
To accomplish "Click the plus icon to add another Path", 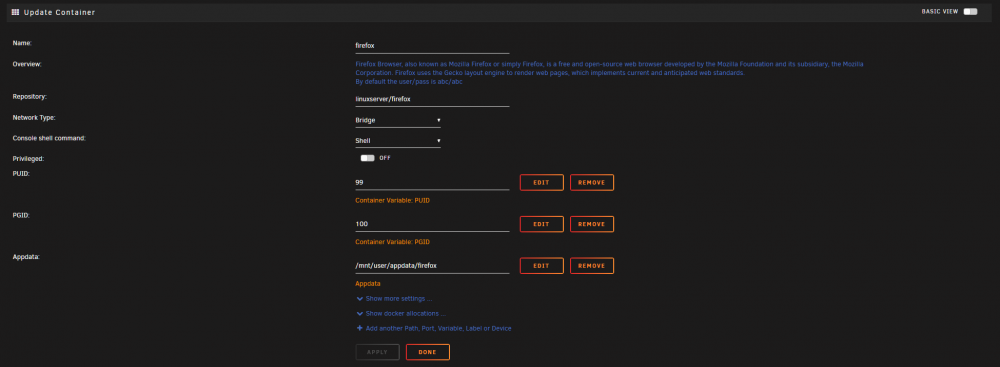I will point(360,328).
